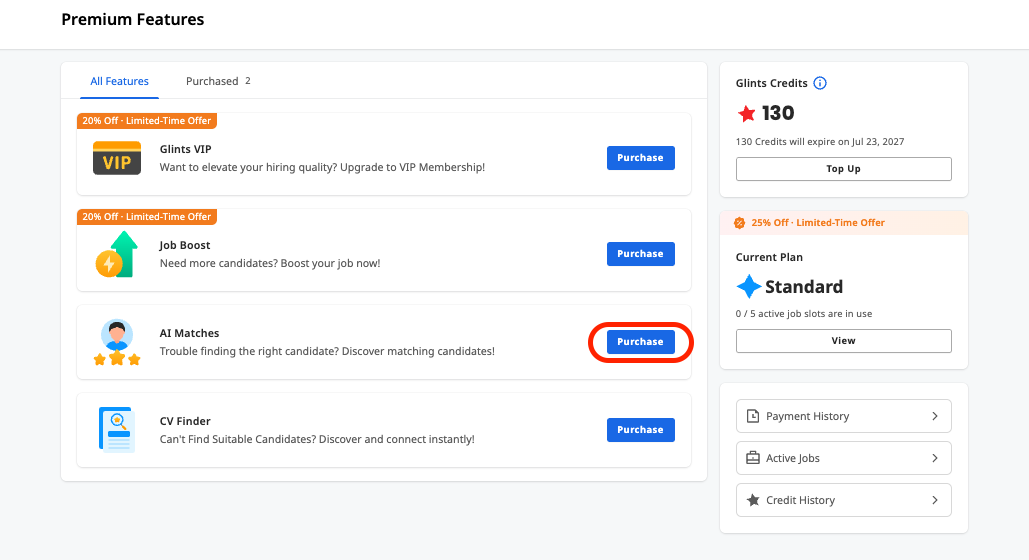Screen dimensions: 1029x560
Task: Click the 'Standard' plan name
Action: 804,287
